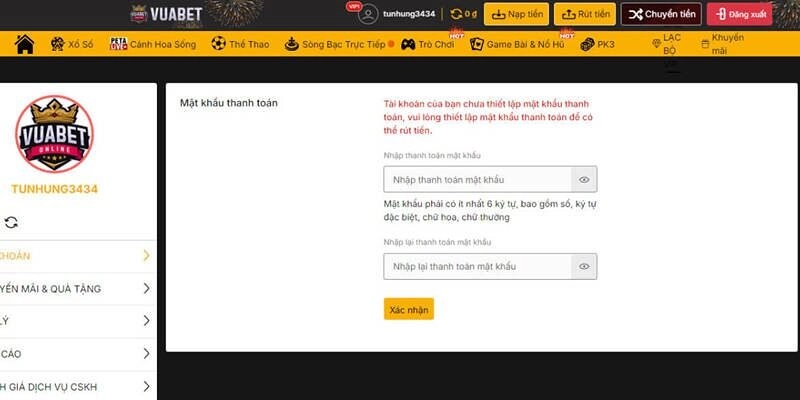Open the user profile avatar icon
800x400 pixels.
pos(368,14)
